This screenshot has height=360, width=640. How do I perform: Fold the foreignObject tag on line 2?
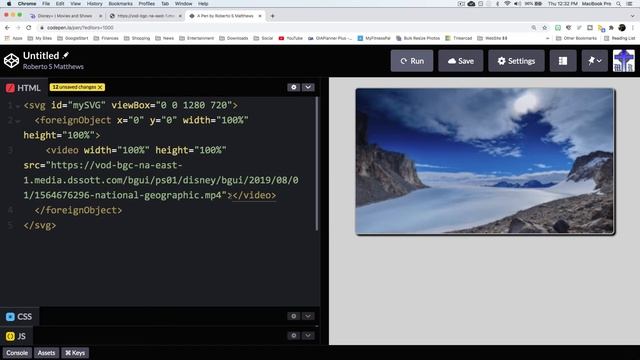click(x=18, y=121)
